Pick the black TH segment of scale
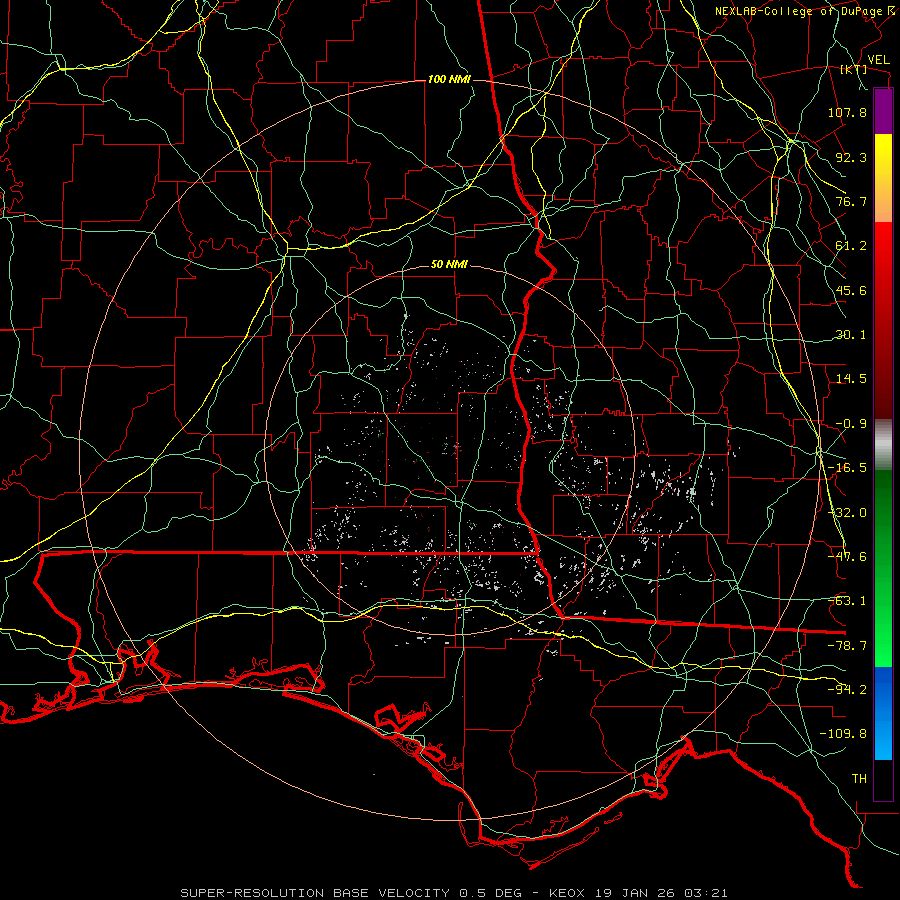 pyautogui.click(x=883, y=780)
